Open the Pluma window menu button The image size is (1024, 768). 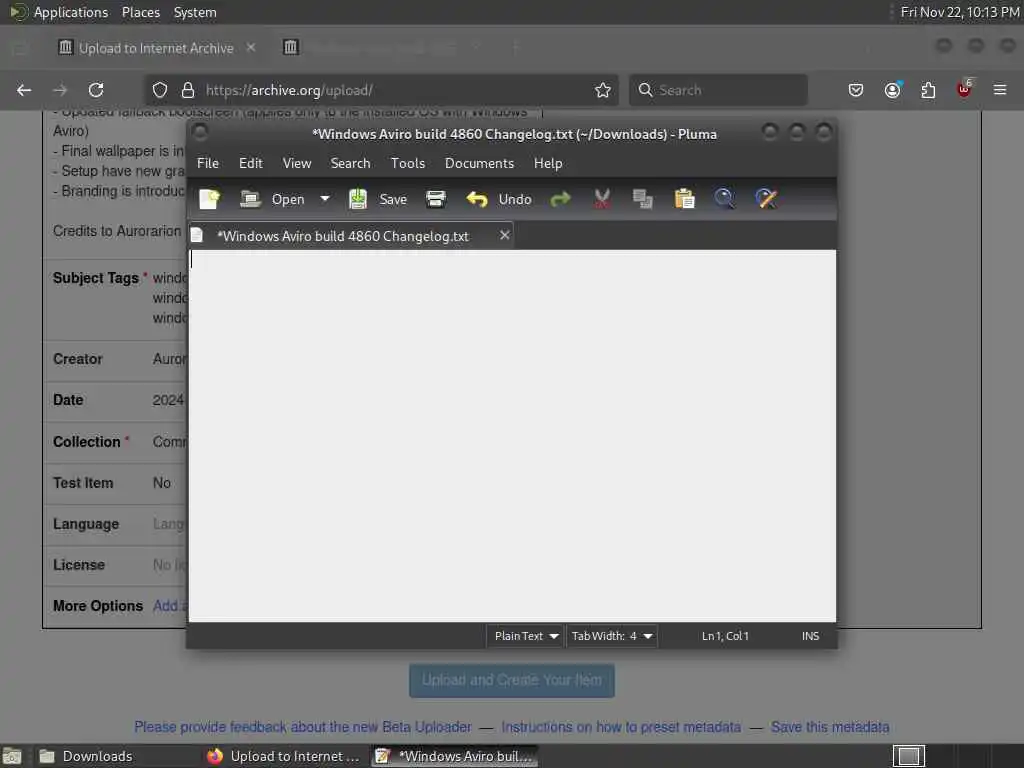click(200, 133)
